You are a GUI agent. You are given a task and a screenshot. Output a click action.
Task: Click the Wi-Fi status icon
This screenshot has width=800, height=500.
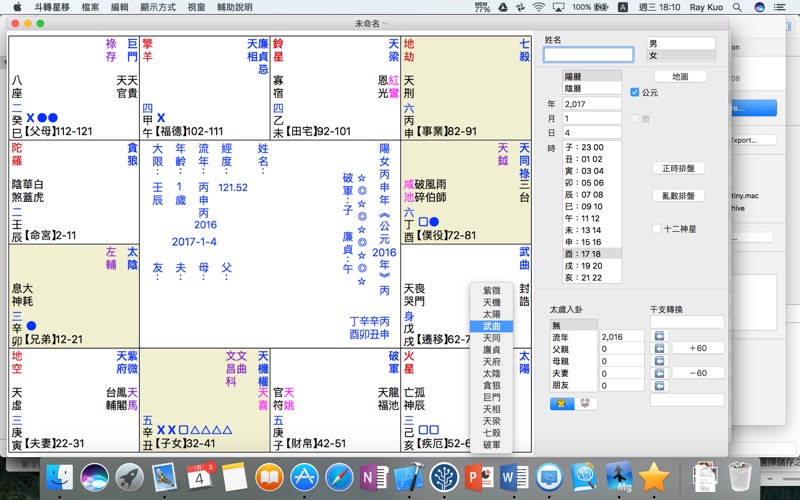538,7
